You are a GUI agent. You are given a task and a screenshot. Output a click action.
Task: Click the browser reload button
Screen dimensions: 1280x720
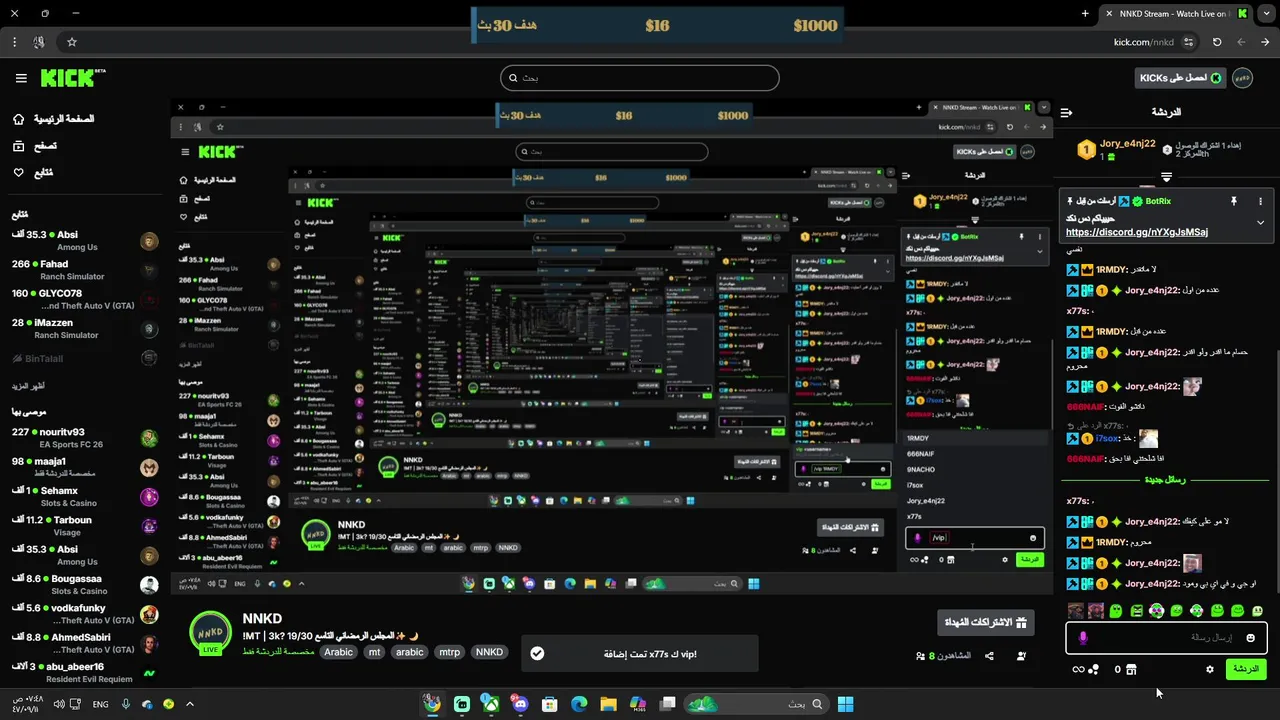(x=1217, y=42)
